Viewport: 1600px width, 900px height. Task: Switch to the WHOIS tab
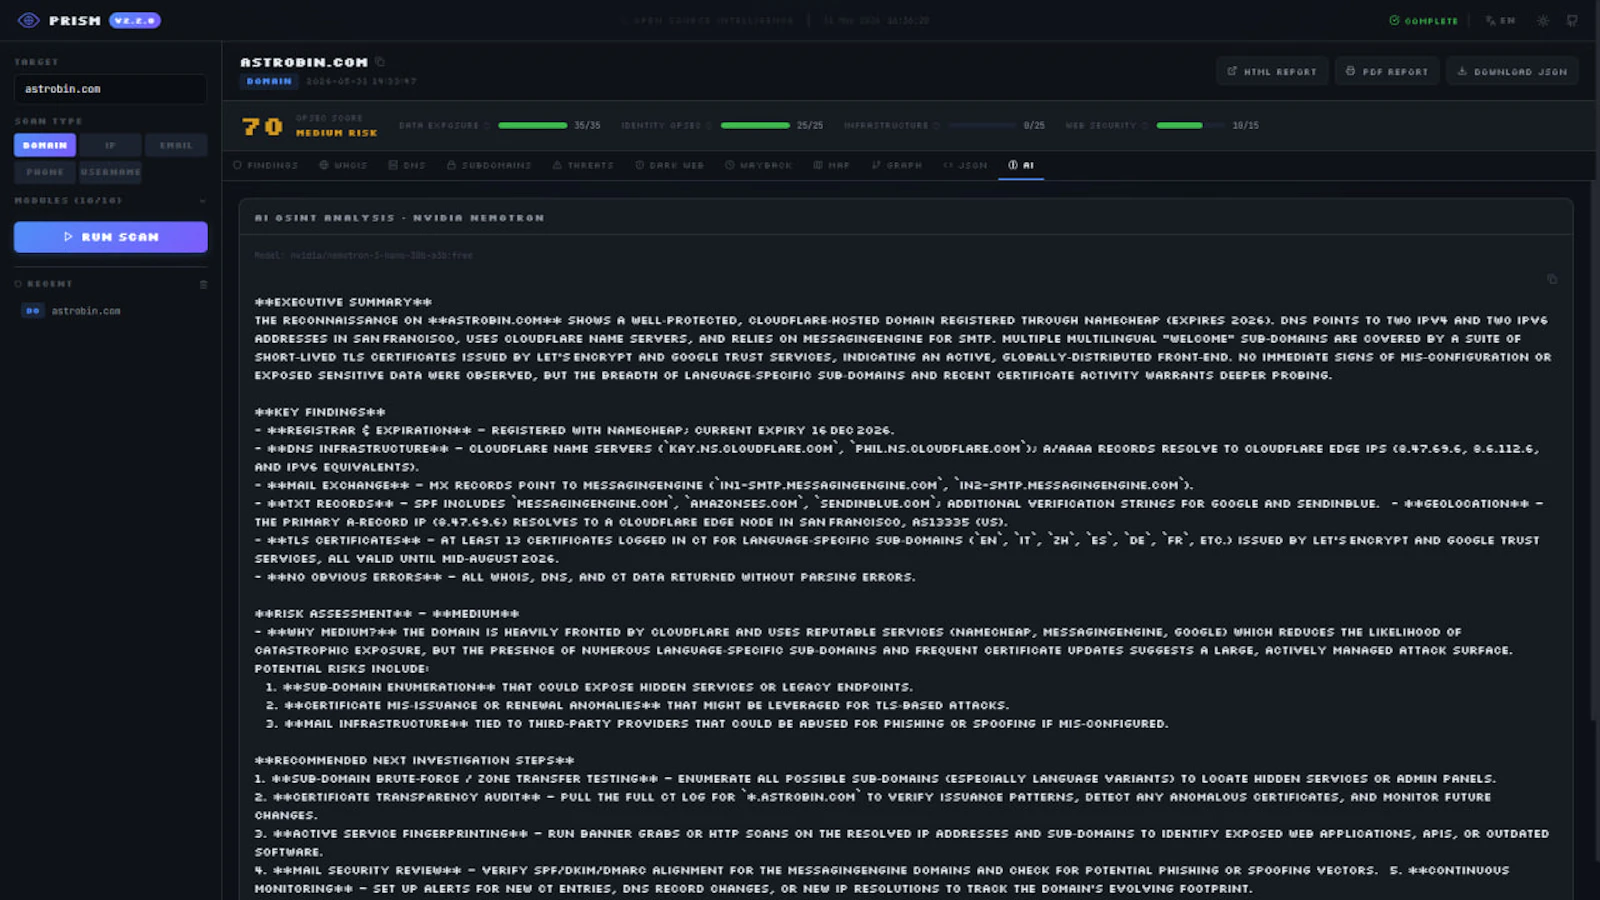(343, 165)
